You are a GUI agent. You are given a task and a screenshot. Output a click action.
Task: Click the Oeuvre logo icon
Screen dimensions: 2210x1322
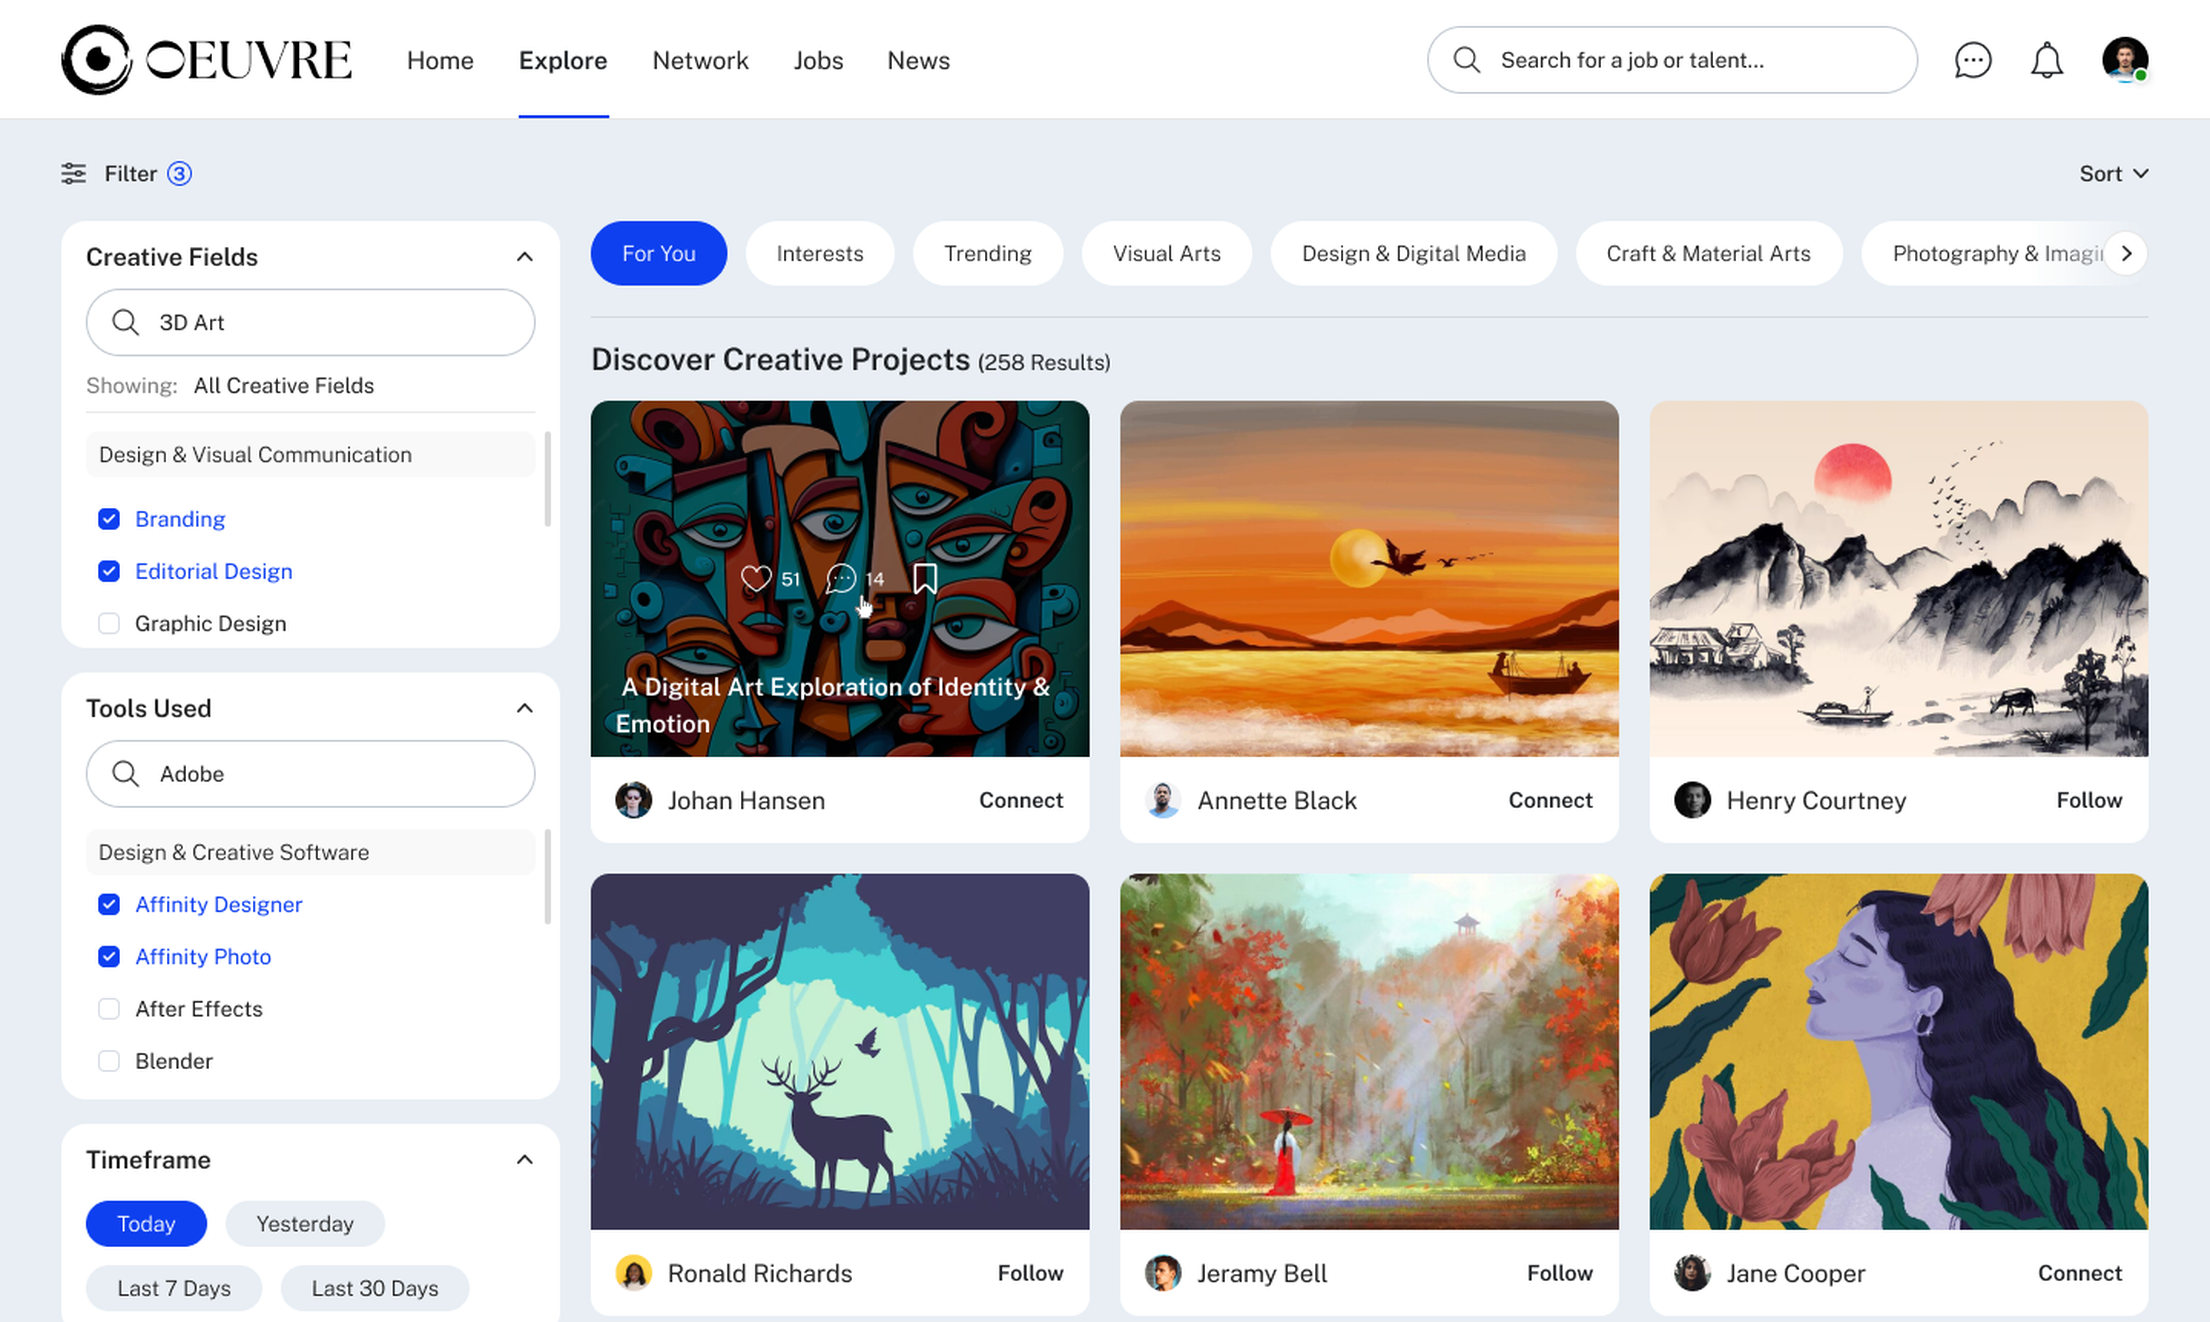[x=96, y=60]
